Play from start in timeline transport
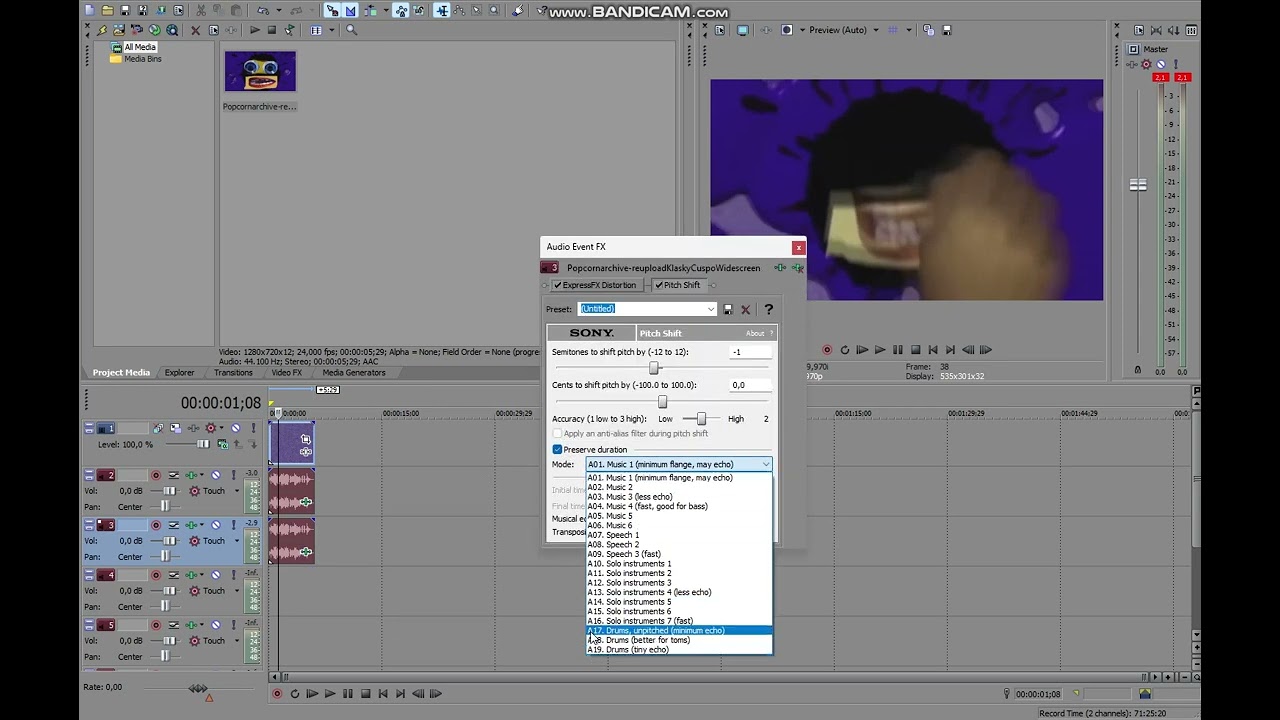This screenshot has height=720, width=1280. [x=312, y=694]
